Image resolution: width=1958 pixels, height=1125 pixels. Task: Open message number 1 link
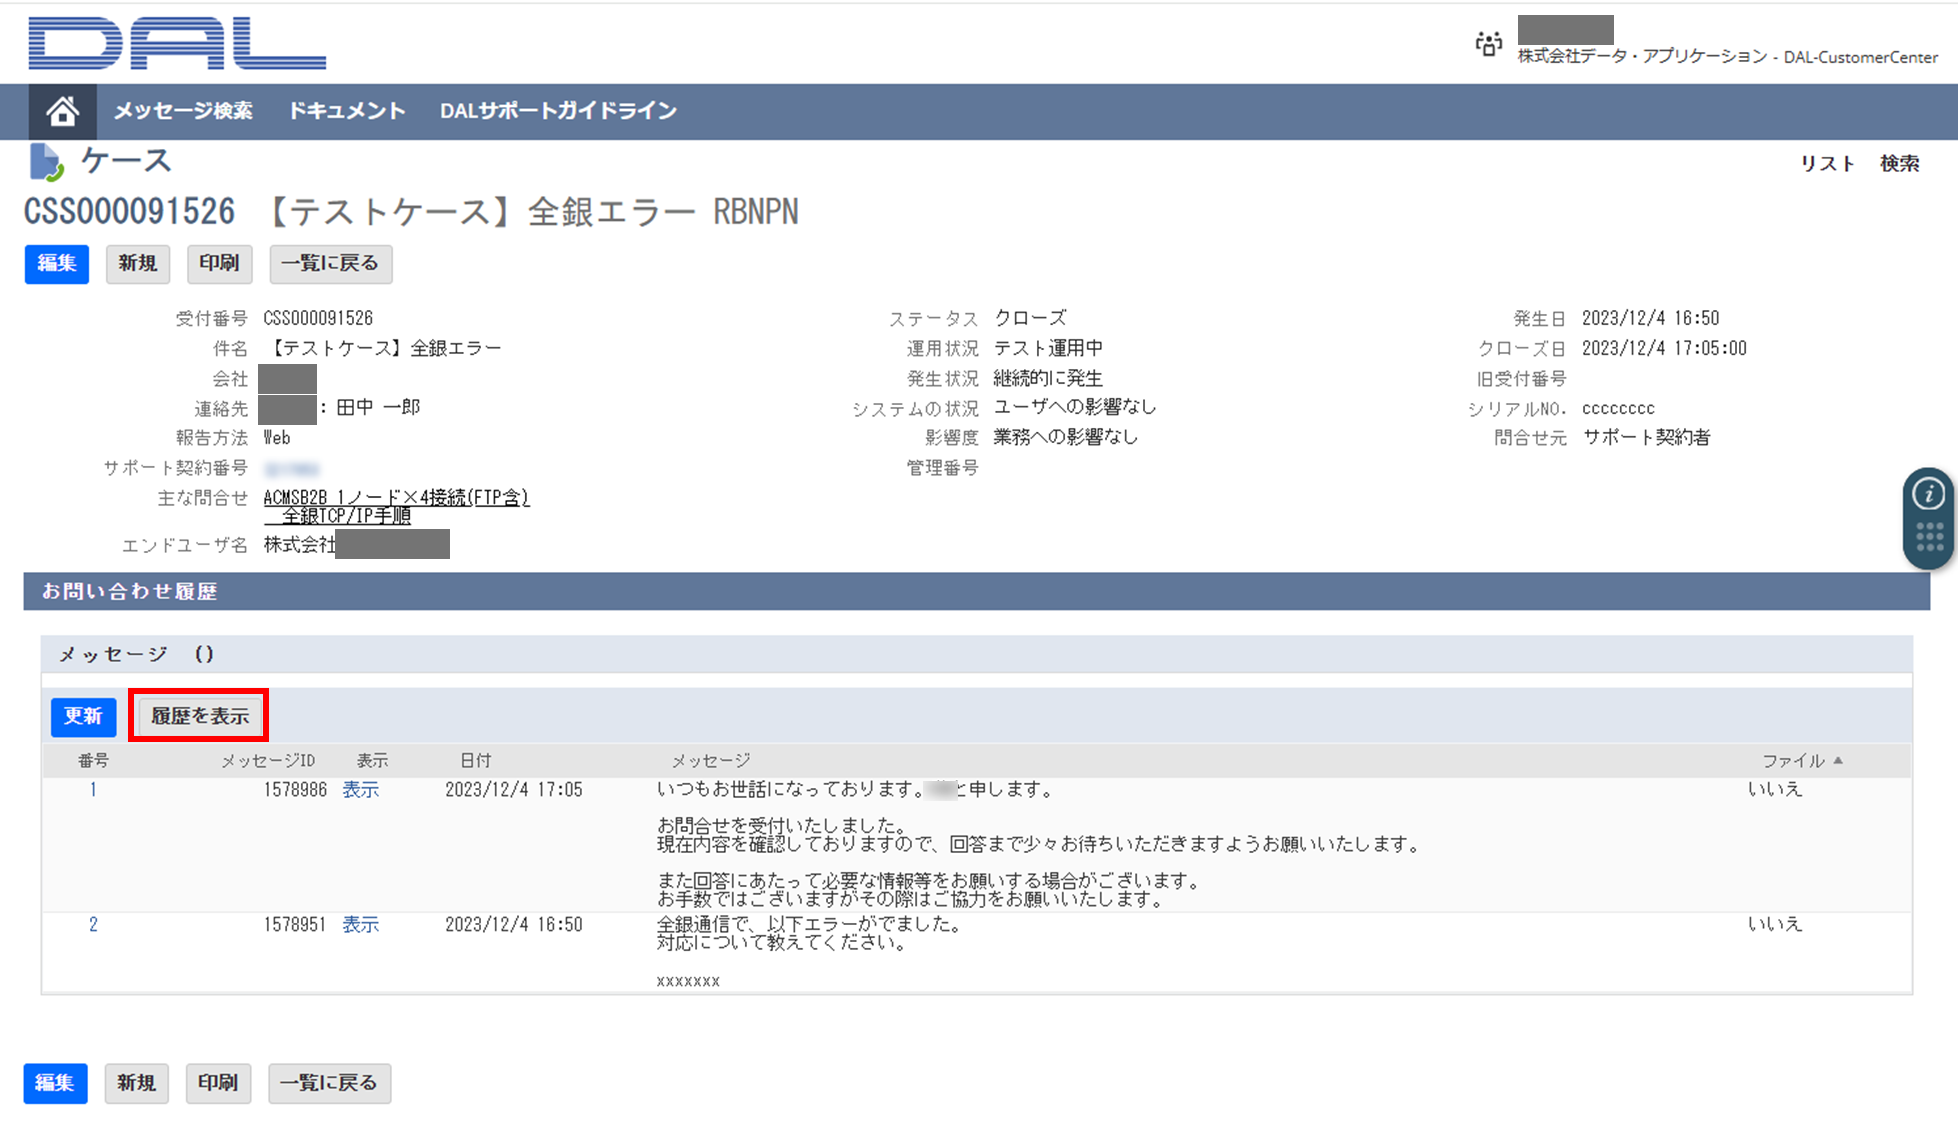[x=93, y=790]
